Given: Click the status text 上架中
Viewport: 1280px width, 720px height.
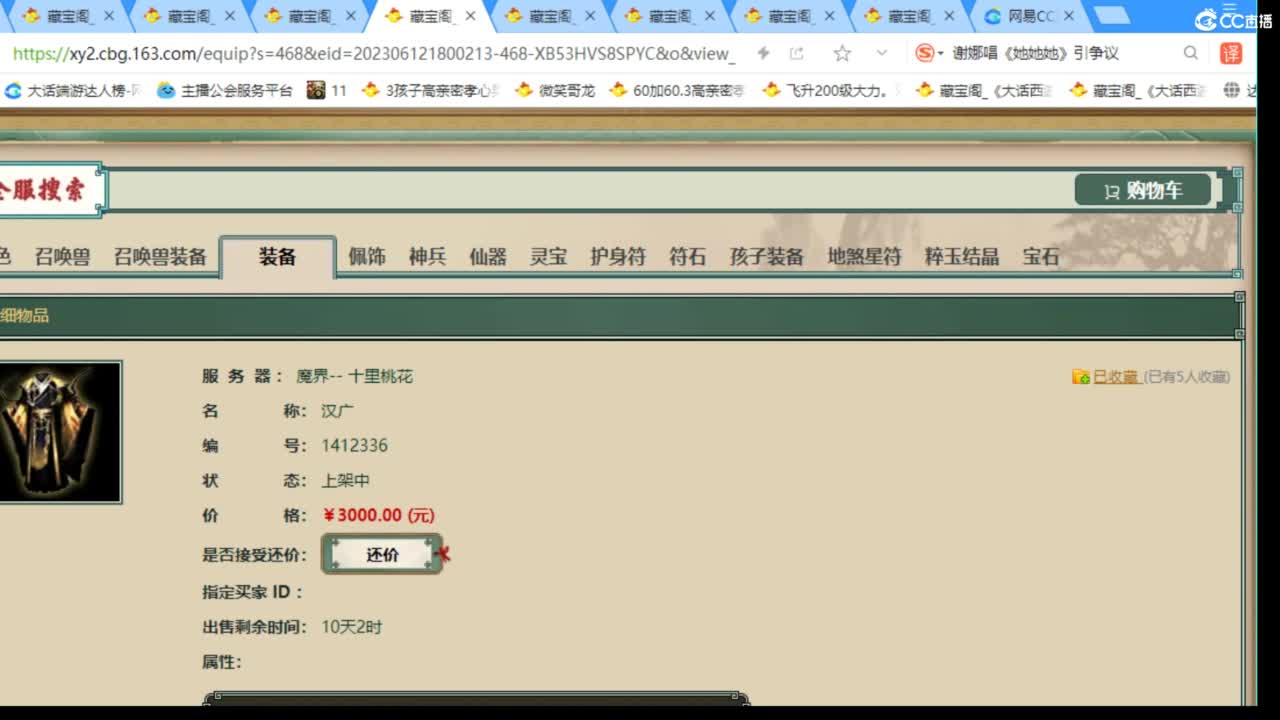Looking at the screenshot, I should tap(345, 480).
